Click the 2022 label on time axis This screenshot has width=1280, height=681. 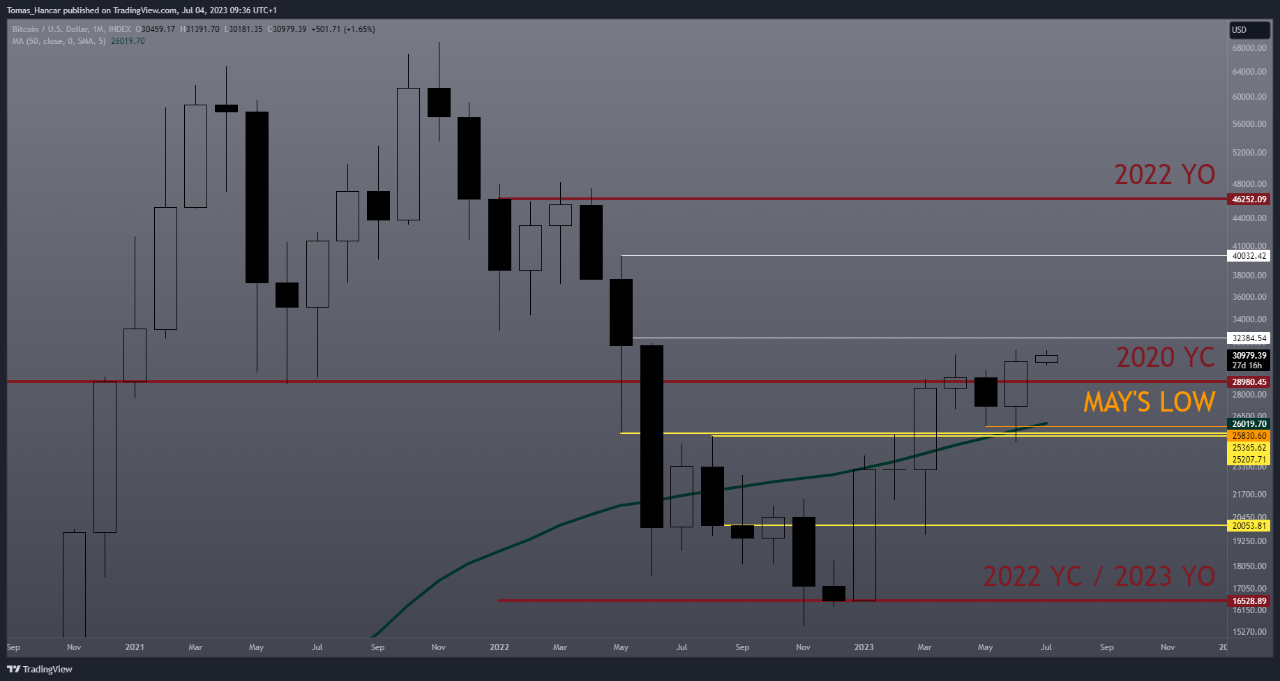tap(500, 647)
